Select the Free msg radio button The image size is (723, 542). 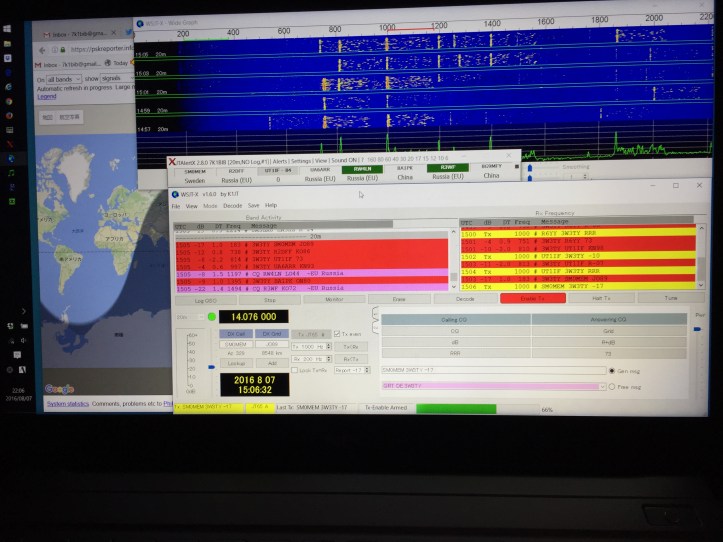pos(611,385)
